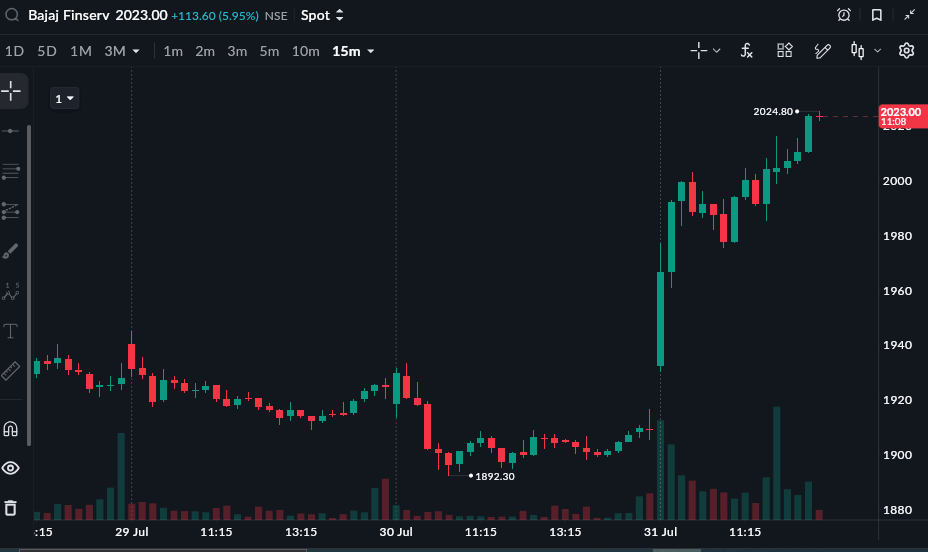Open the crosshair cursor tool in top toolbar
Viewport: 928px width, 552px height.
pyautogui.click(x=698, y=51)
